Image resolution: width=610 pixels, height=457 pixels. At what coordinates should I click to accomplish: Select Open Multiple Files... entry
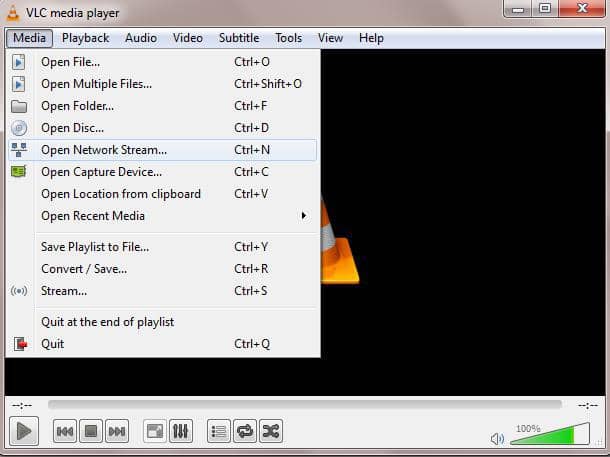click(x=162, y=84)
